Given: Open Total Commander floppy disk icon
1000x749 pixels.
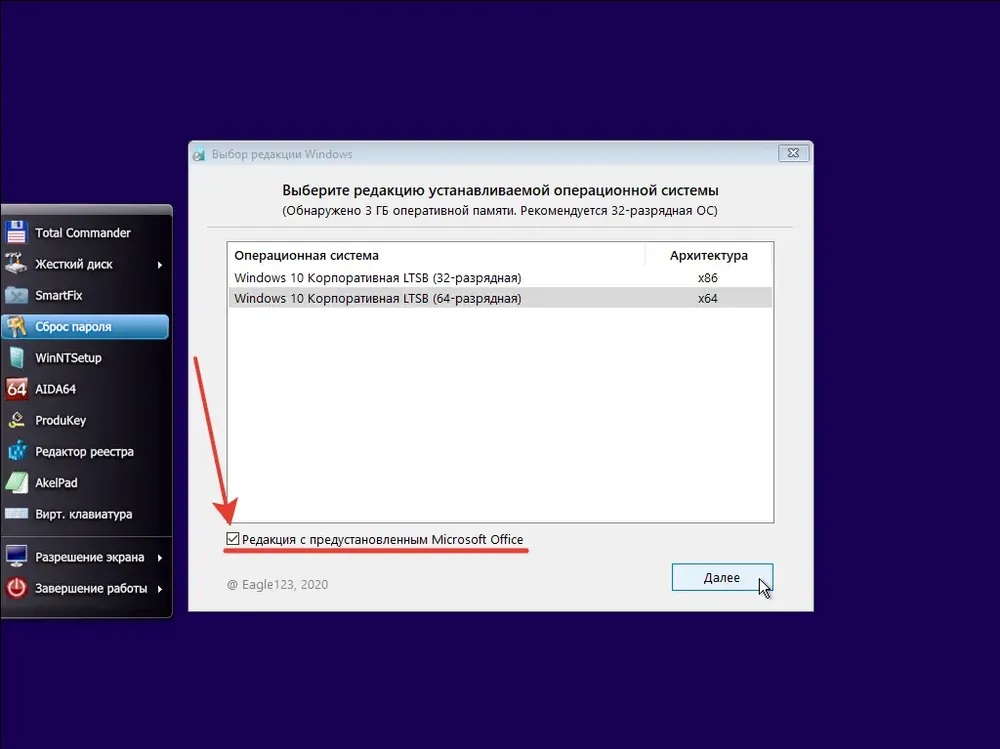Looking at the screenshot, I should click(x=17, y=233).
